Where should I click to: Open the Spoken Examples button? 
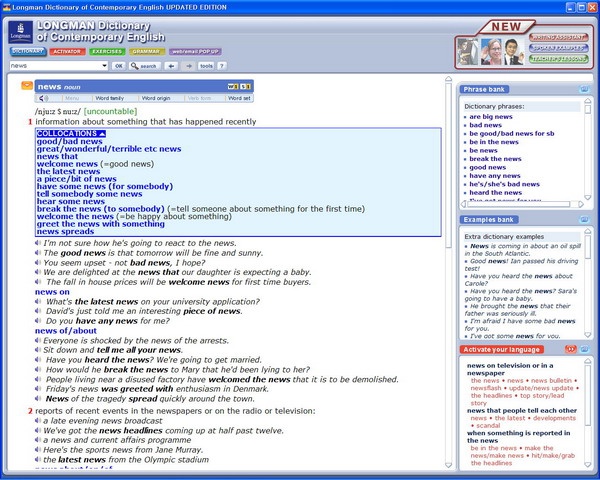559,48
